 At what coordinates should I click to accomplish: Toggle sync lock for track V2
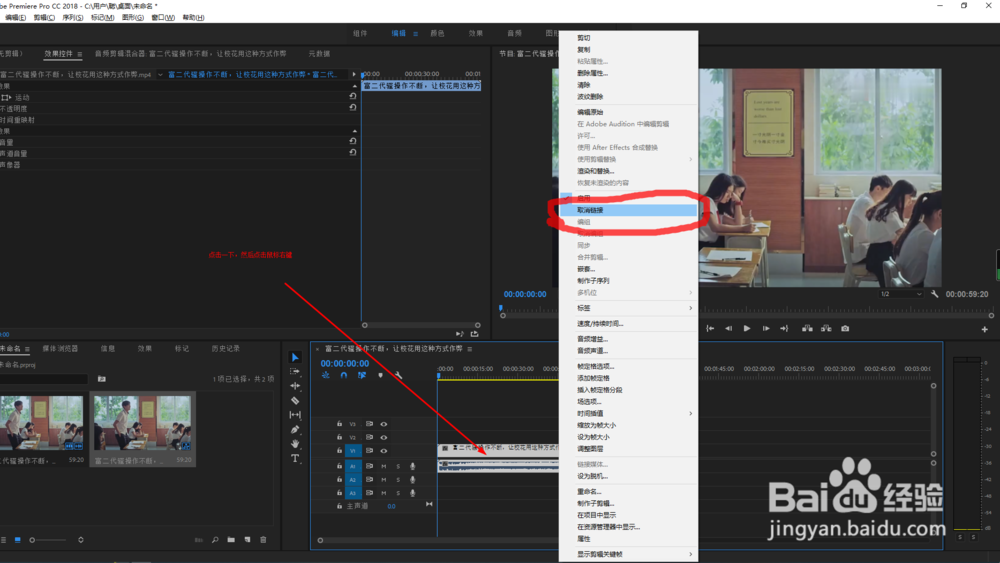[369, 437]
